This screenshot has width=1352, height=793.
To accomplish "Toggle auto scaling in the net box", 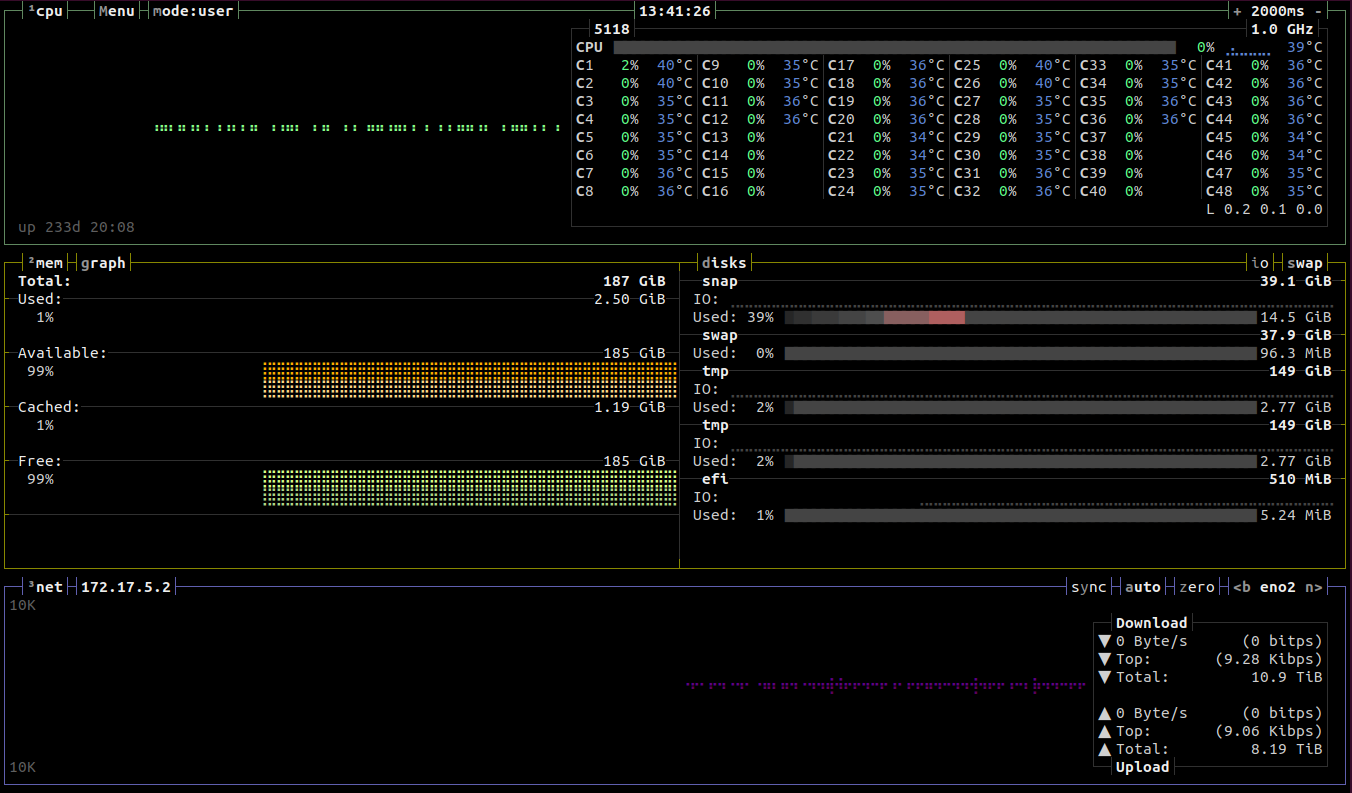I will 1143,587.
